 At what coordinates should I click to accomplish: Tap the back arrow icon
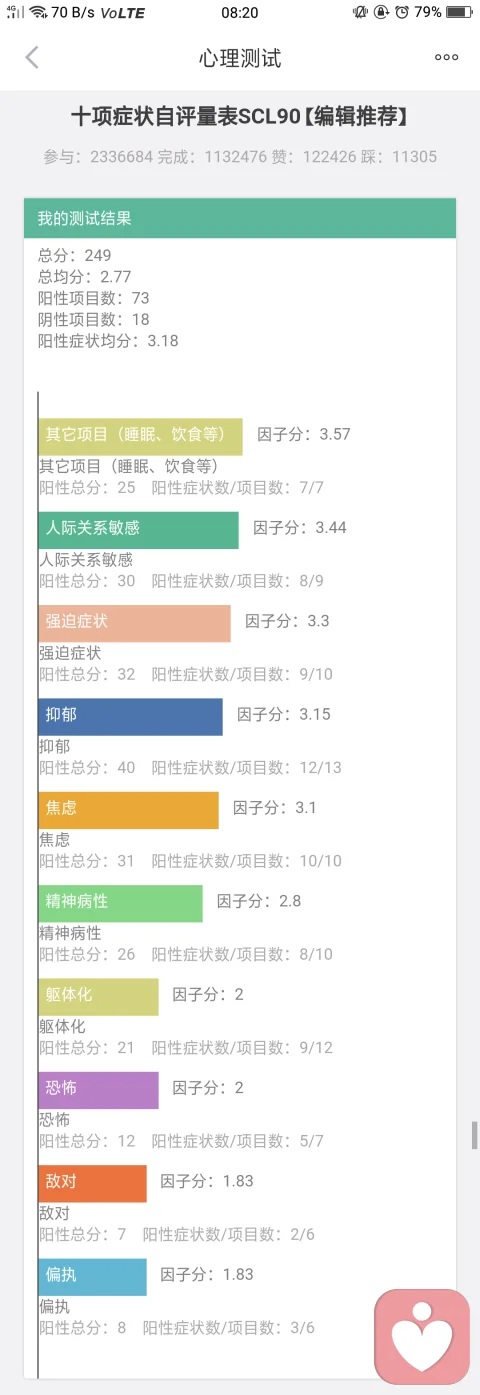point(32,58)
